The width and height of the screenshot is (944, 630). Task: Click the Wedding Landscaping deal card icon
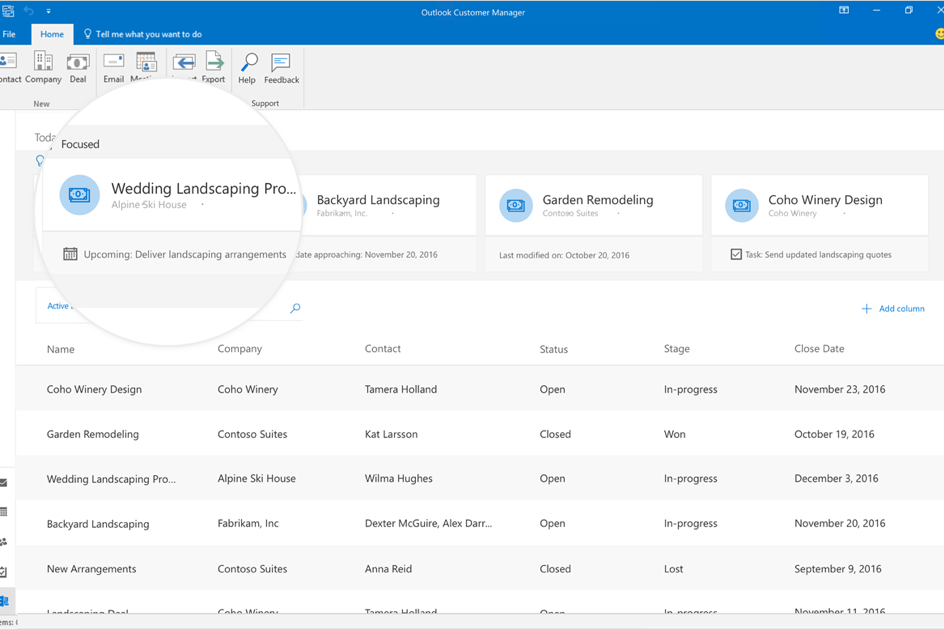point(79,195)
